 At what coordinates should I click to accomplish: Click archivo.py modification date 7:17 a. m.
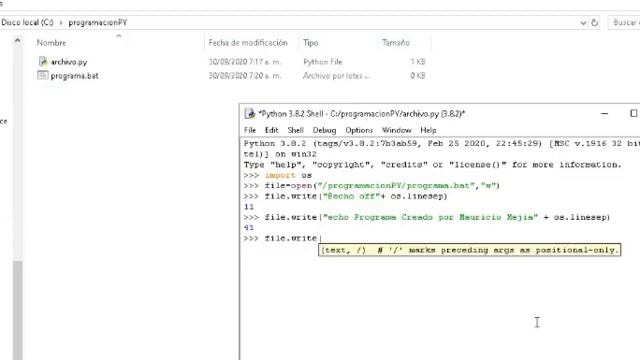click(x=245, y=62)
